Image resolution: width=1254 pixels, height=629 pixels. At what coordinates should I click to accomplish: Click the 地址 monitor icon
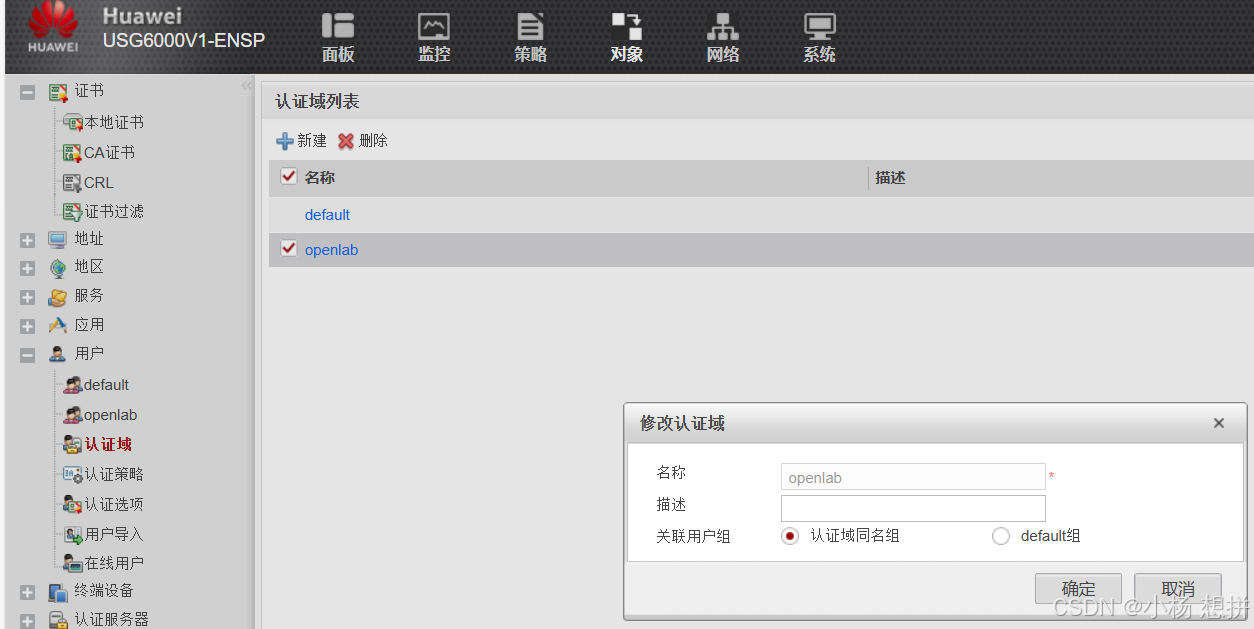(58, 239)
